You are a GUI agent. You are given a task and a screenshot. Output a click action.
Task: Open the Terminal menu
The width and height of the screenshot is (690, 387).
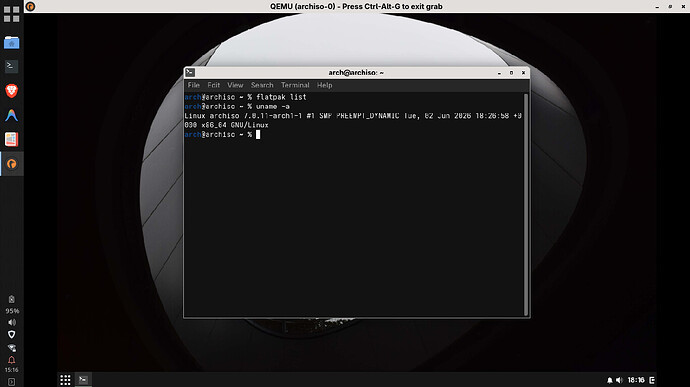295,85
